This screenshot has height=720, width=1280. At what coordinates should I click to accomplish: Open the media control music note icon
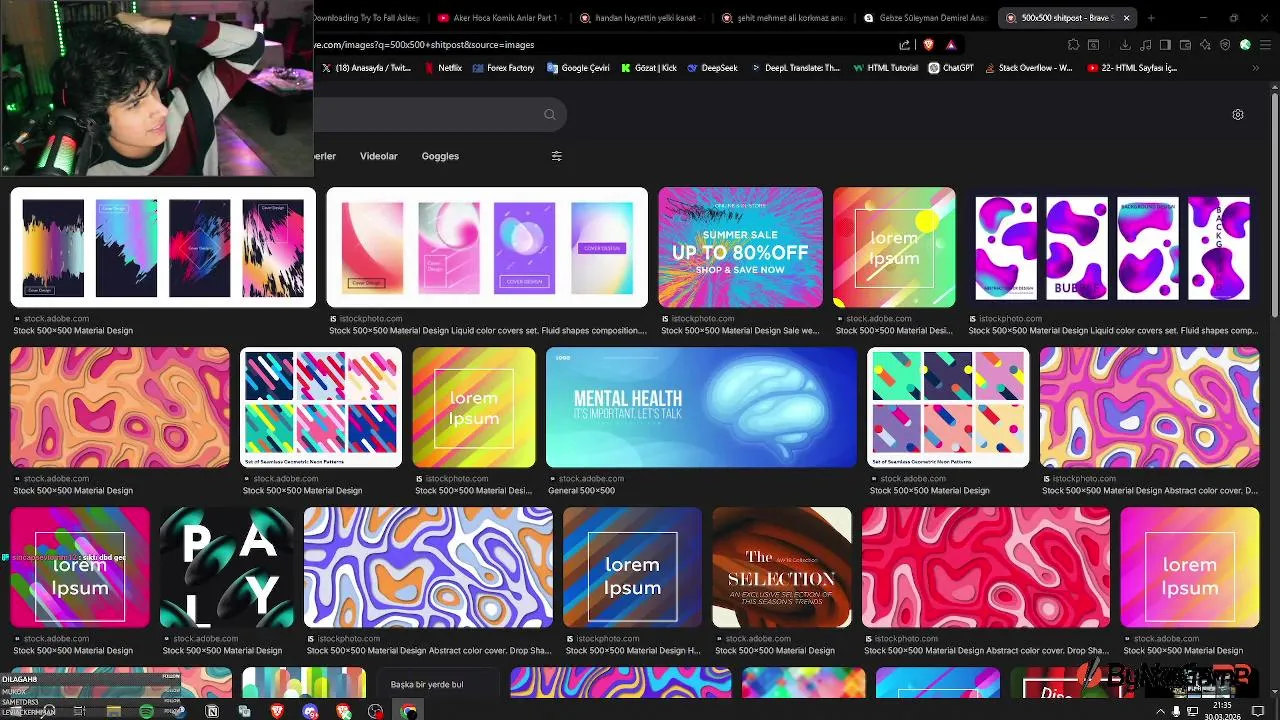[x=1145, y=45]
